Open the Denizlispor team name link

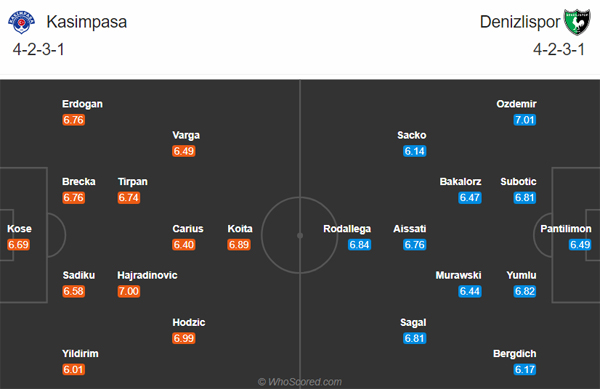click(520, 22)
